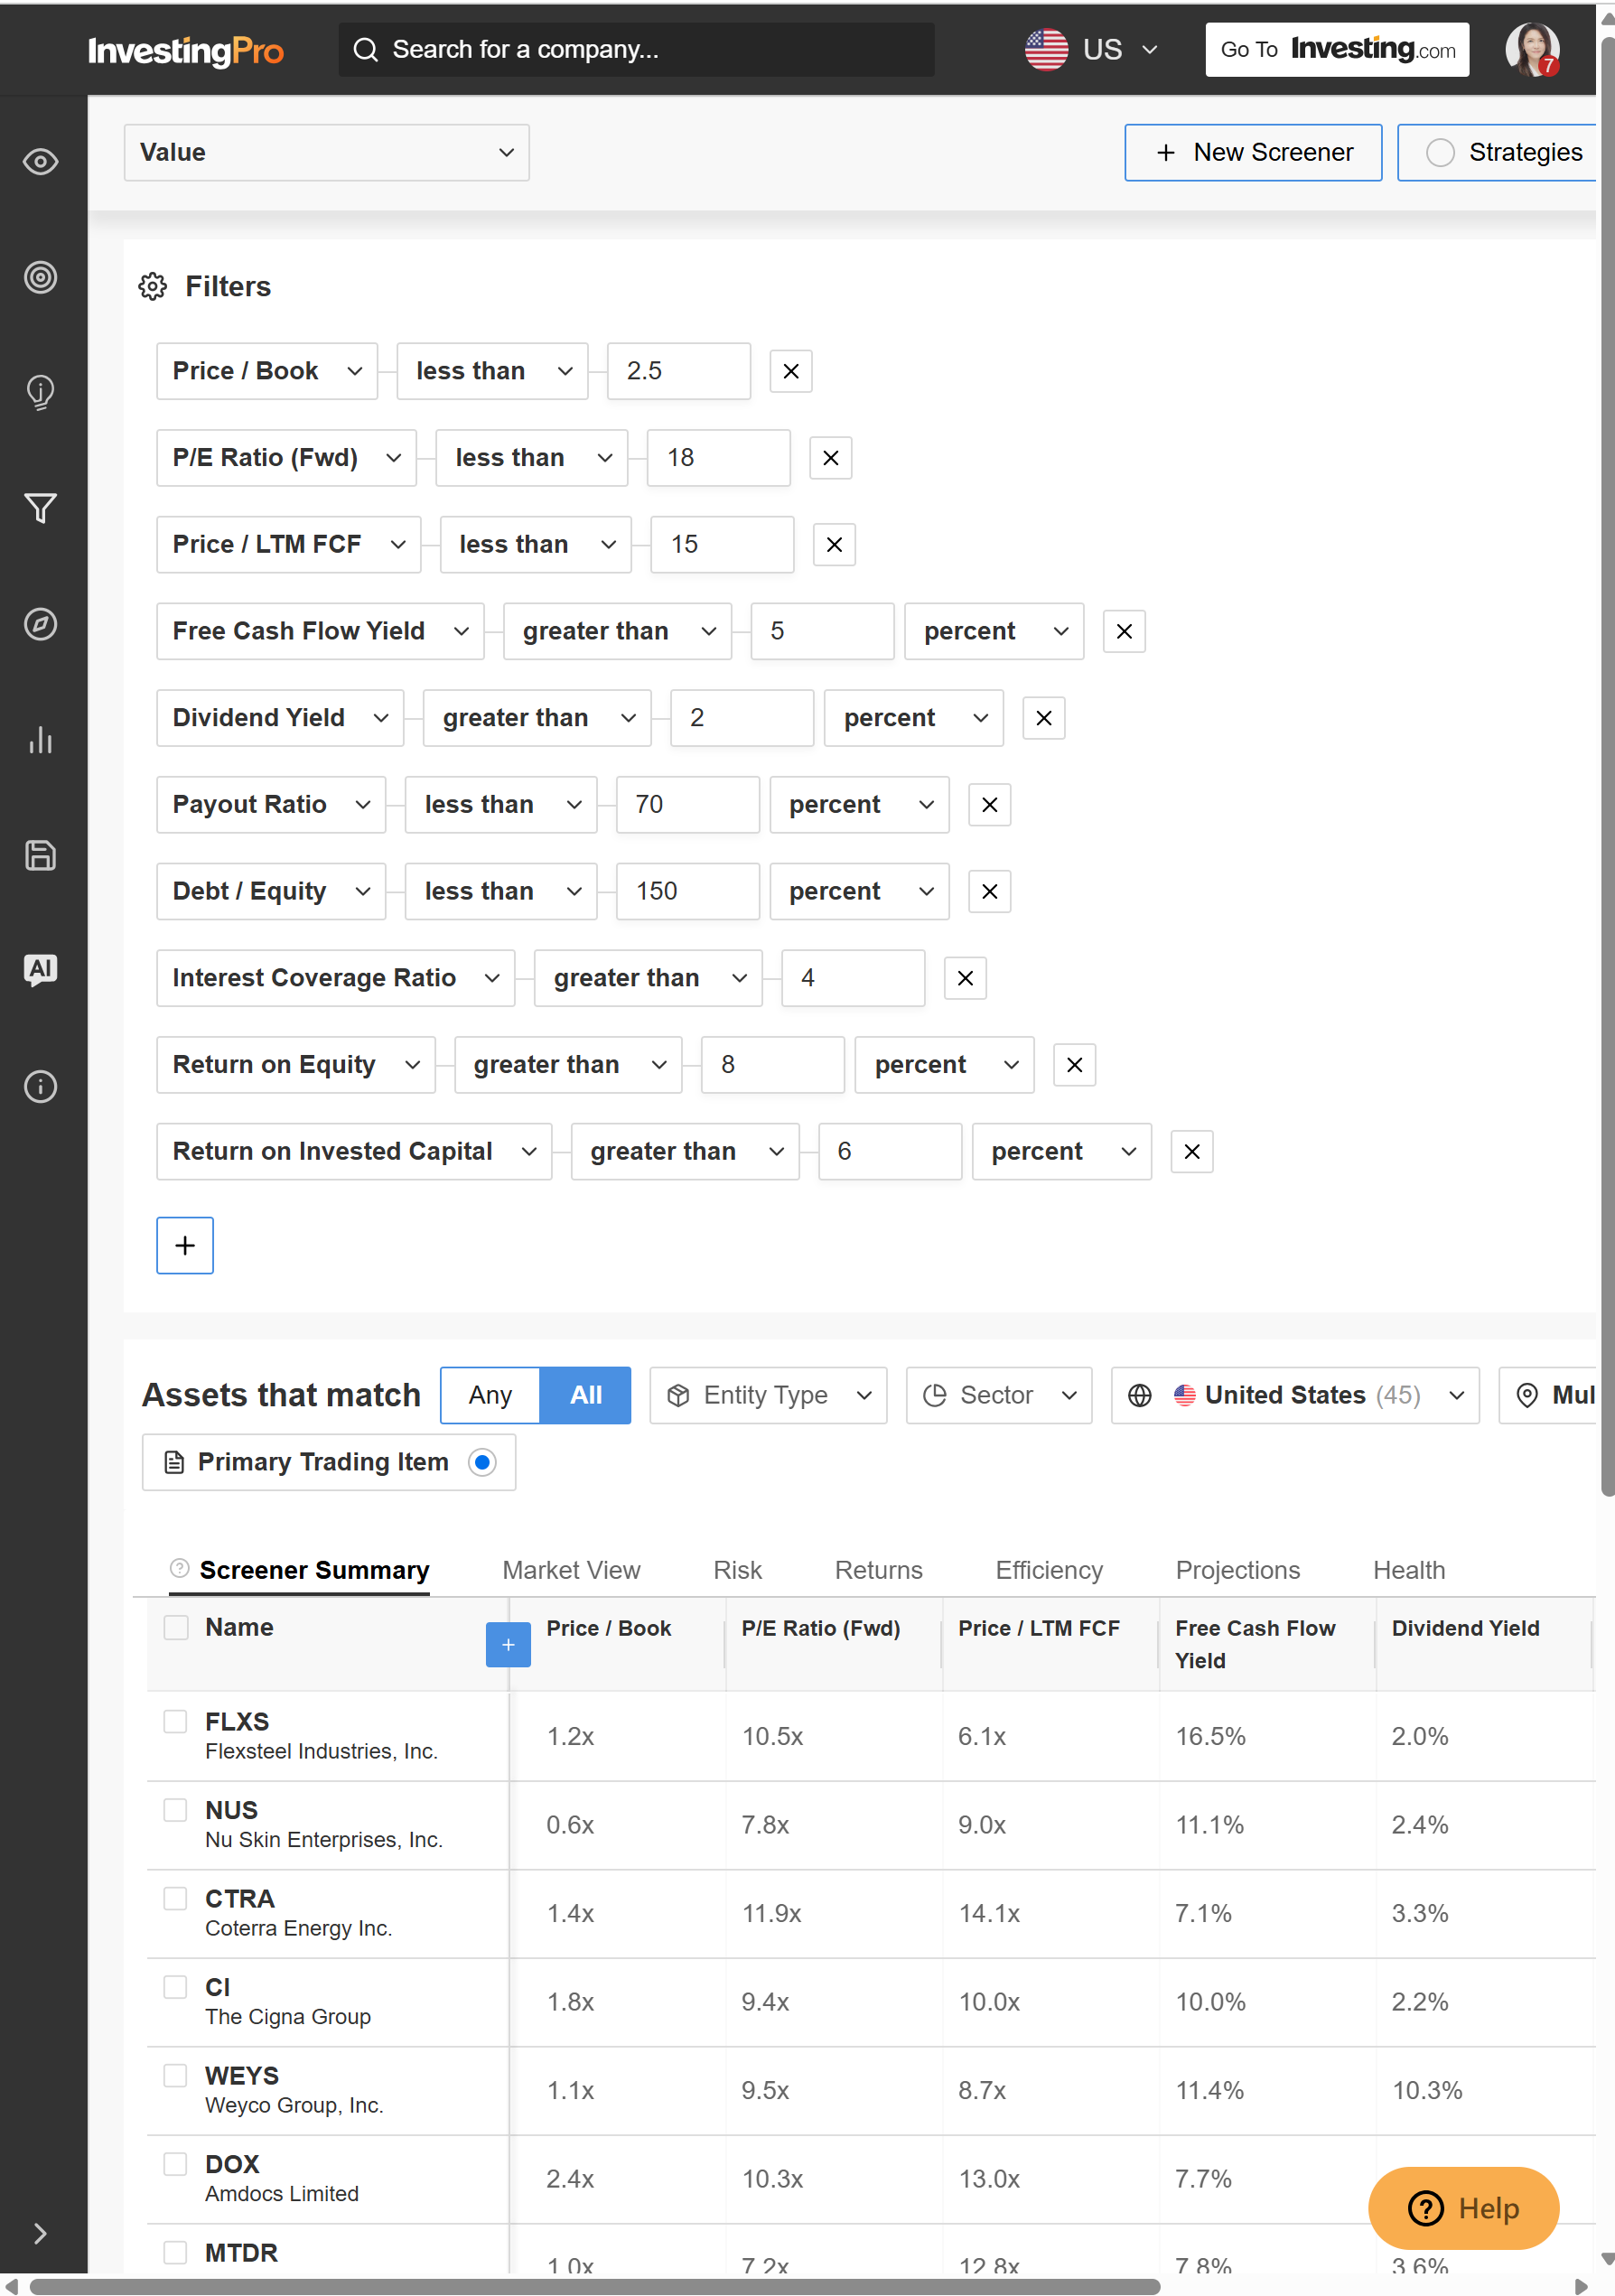This screenshot has height=2296, width=1615.
Task: Check the DOX row checkbox
Action: click(x=176, y=2164)
